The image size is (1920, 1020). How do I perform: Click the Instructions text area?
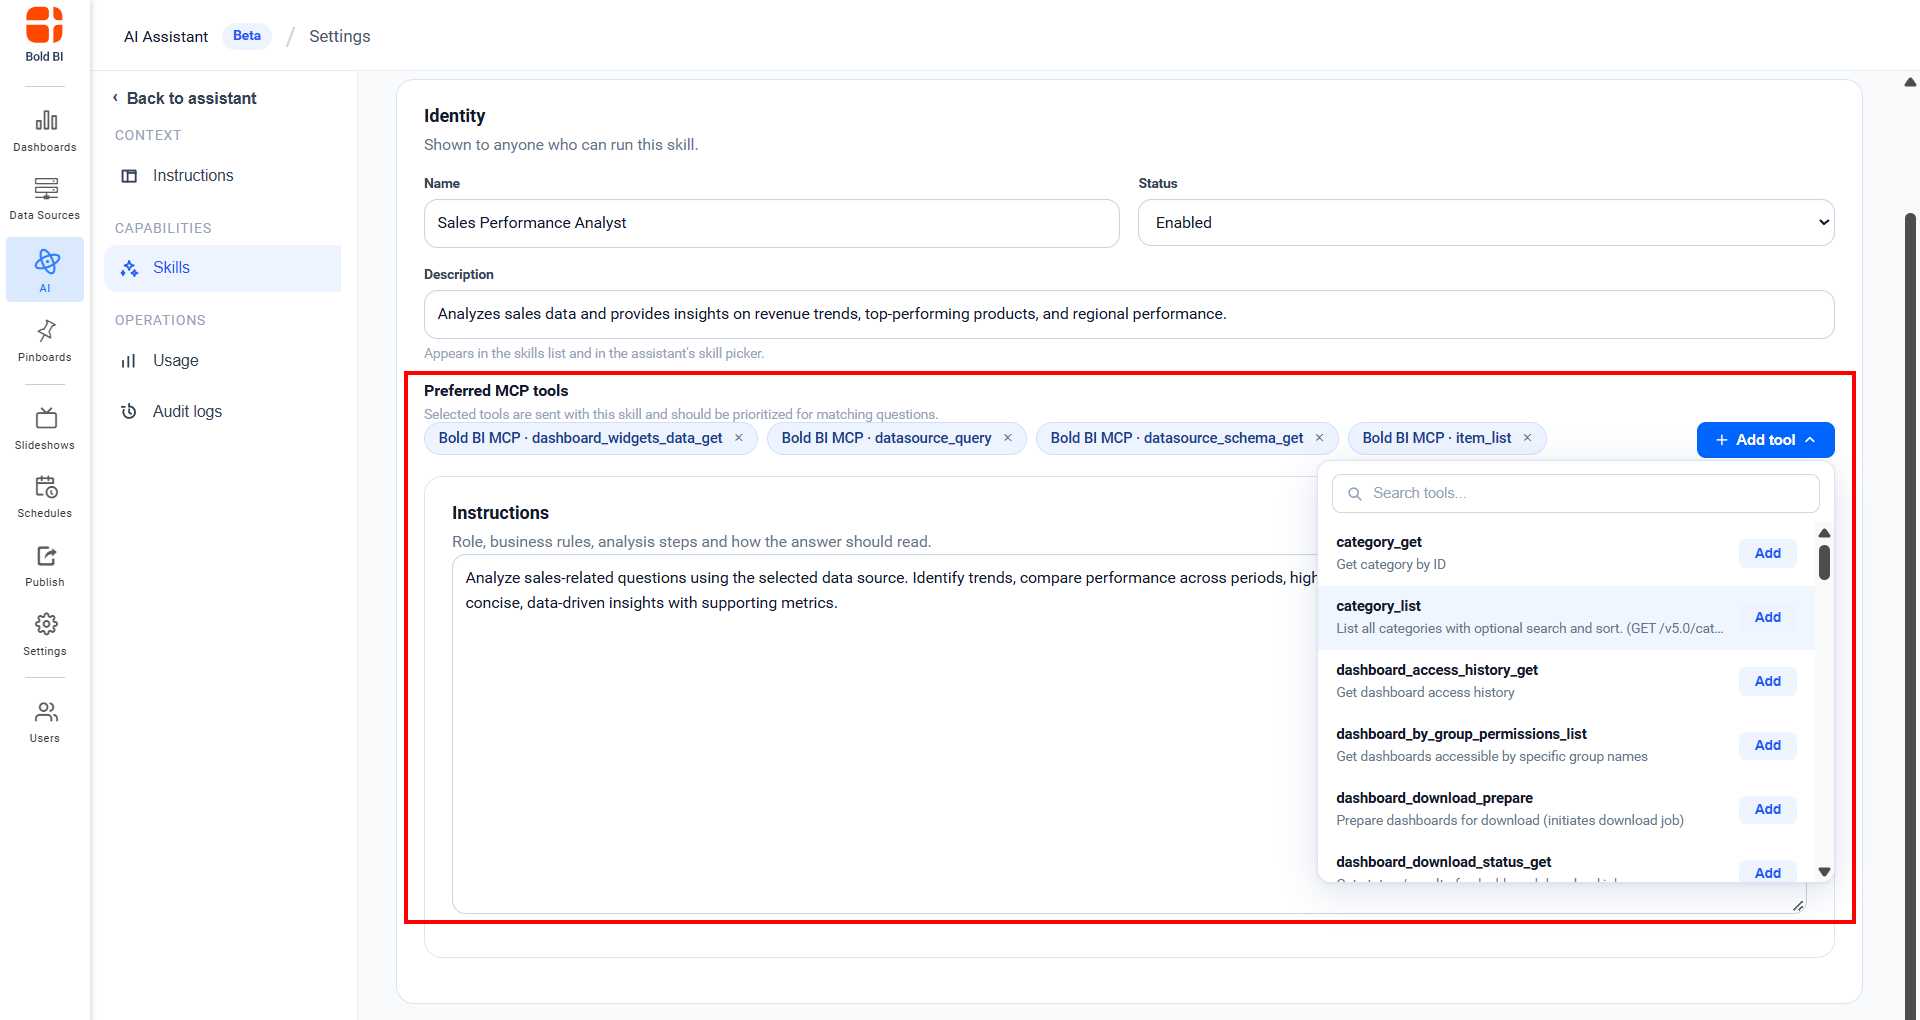(885, 734)
